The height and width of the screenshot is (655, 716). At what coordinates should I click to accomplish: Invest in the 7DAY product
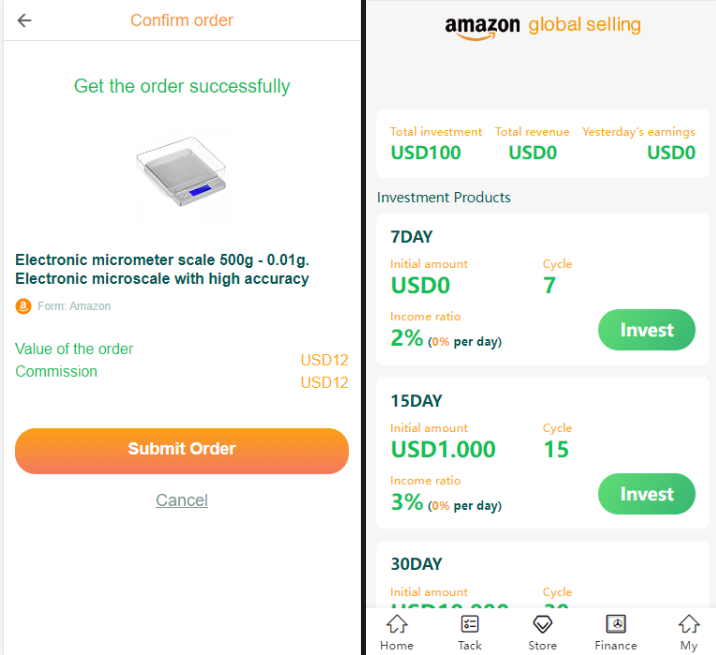pos(647,330)
